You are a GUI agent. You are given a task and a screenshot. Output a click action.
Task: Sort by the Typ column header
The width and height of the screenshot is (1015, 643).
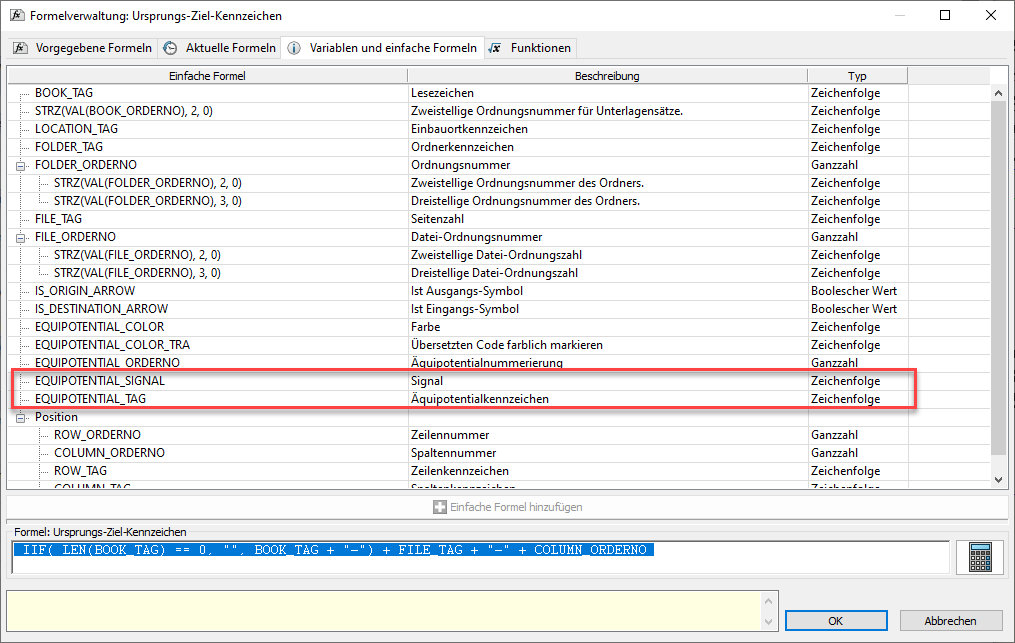[857, 76]
